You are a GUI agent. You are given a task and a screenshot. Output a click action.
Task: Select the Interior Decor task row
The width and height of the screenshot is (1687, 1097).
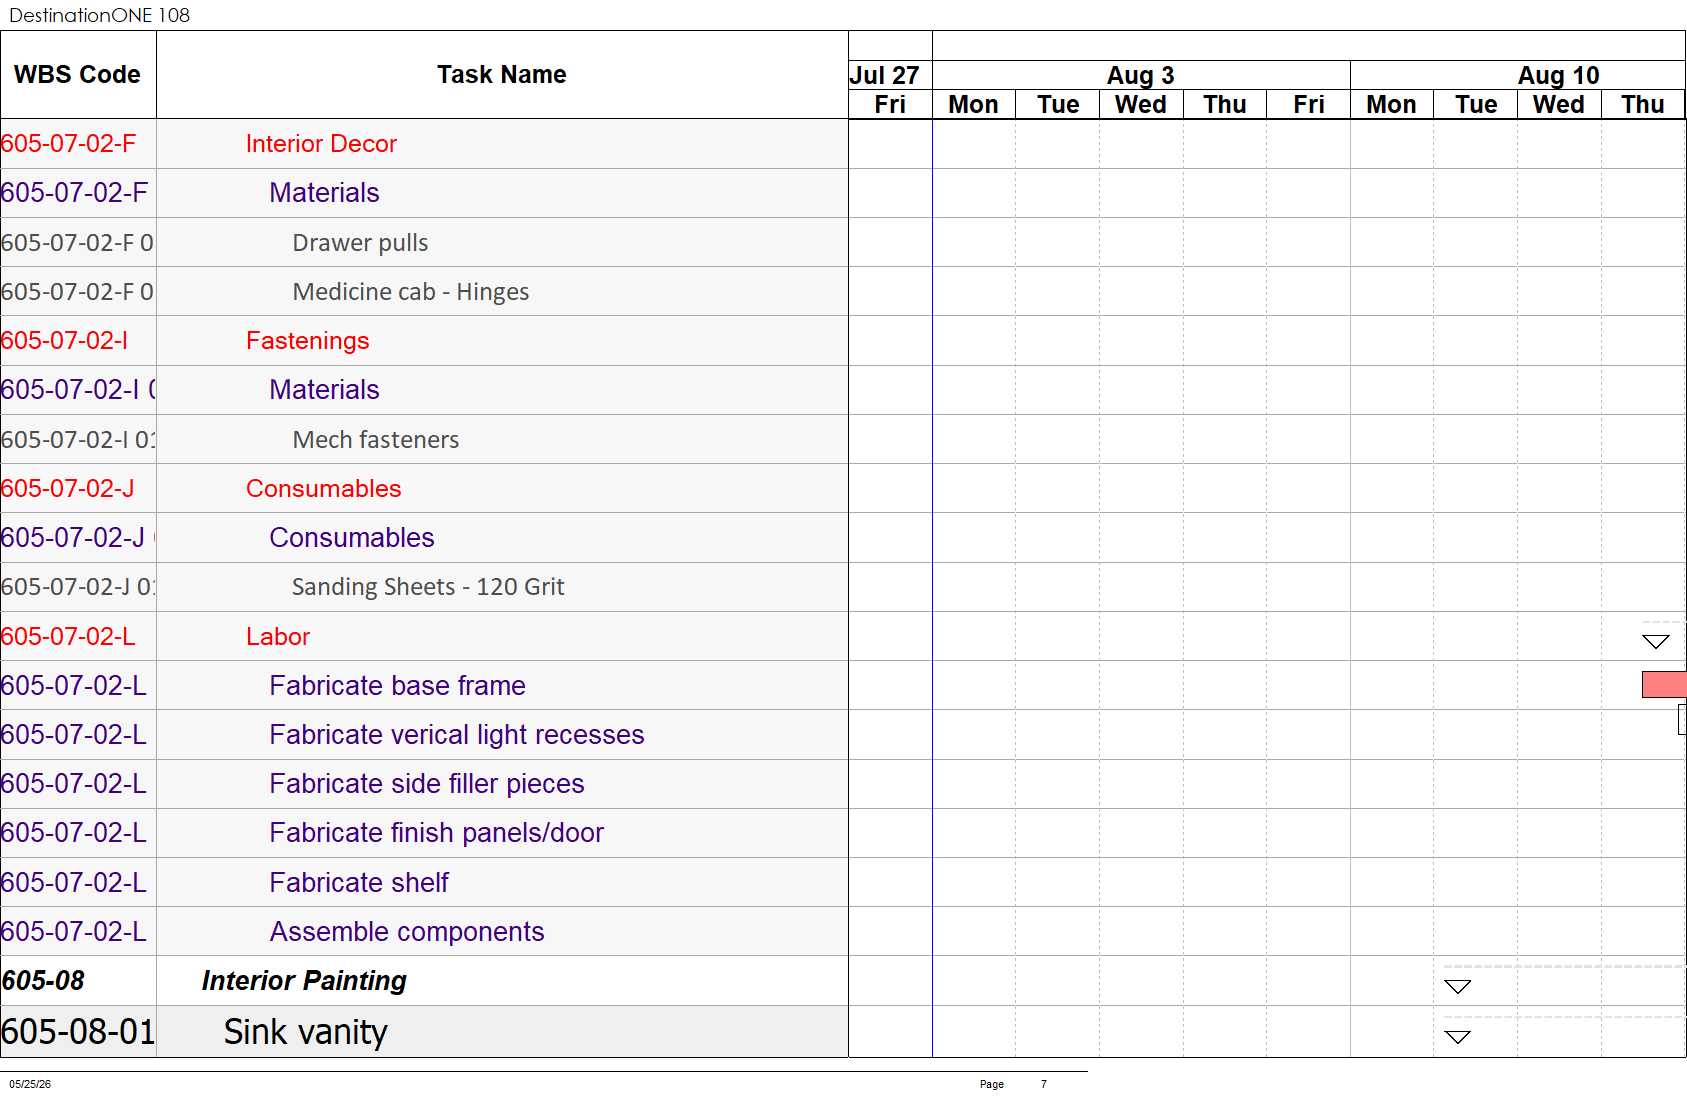424,144
